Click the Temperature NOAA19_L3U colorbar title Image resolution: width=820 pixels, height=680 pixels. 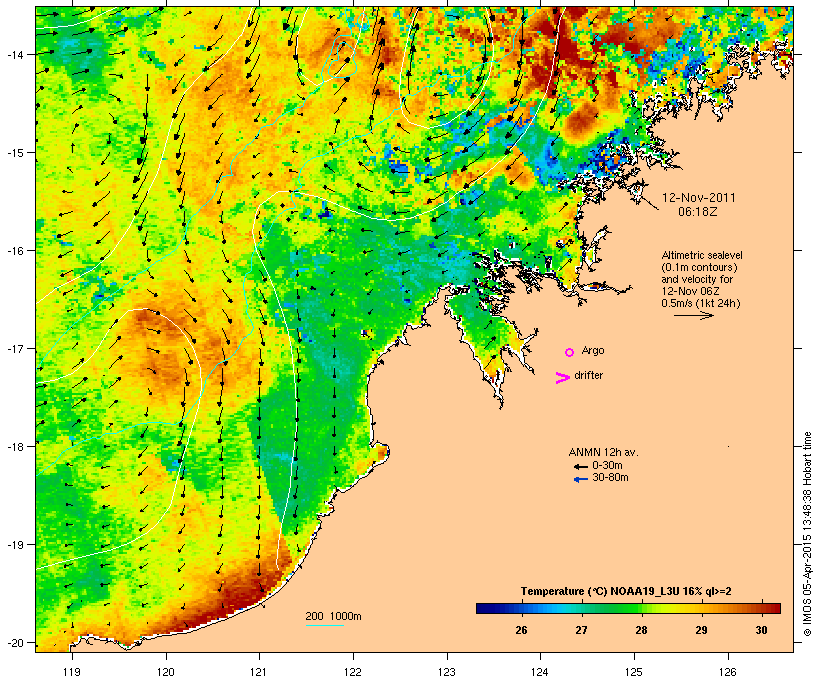pos(626,591)
